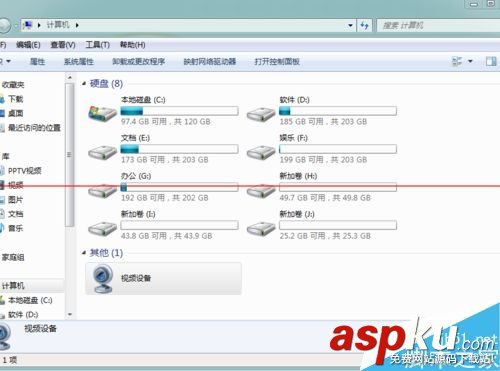500x371 pixels.
Task: Open the 办公 (G:) drive icon
Action: [x=102, y=191]
